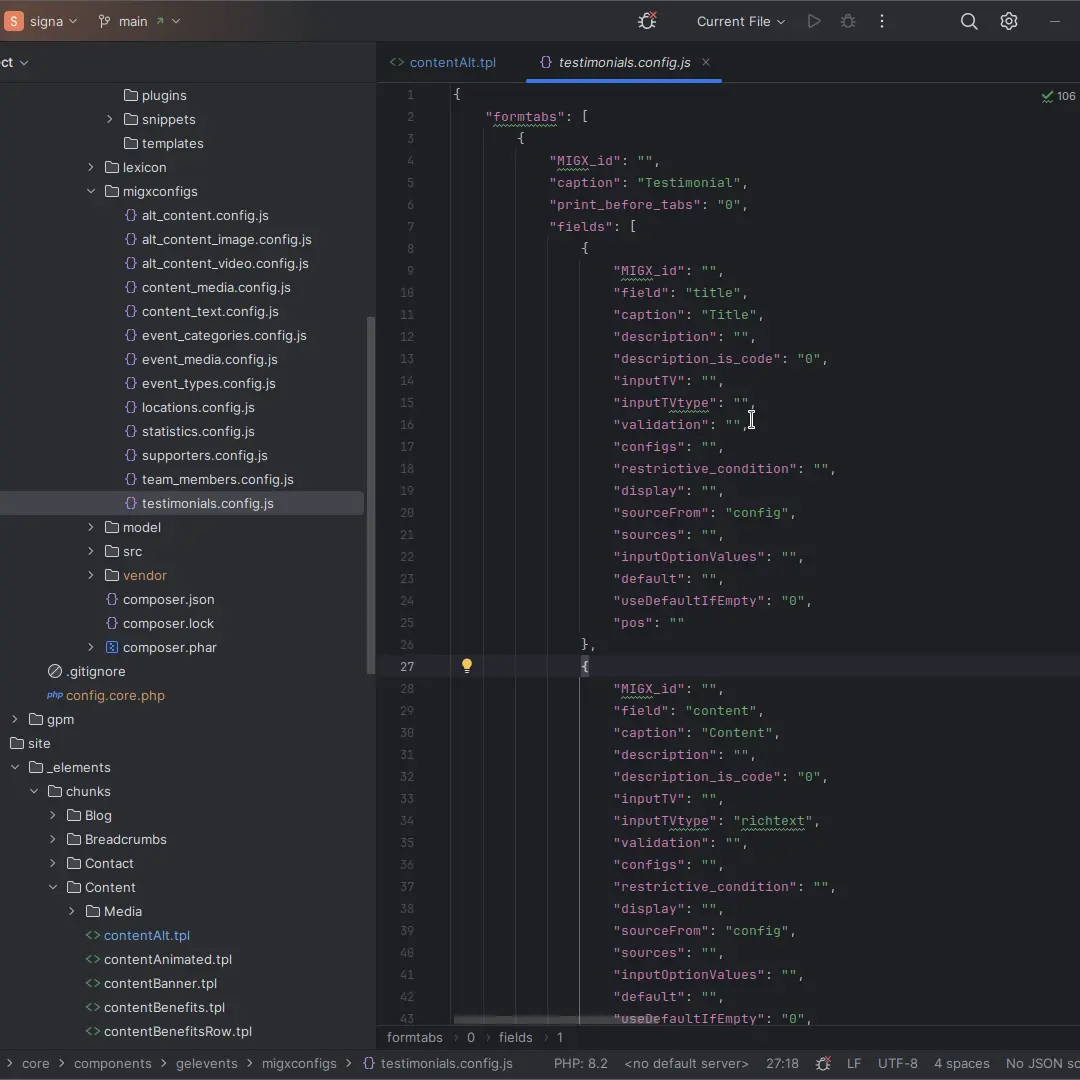Open the Search Everywhere magnifier
The height and width of the screenshot is (1080, 1080).
[968, 21]
